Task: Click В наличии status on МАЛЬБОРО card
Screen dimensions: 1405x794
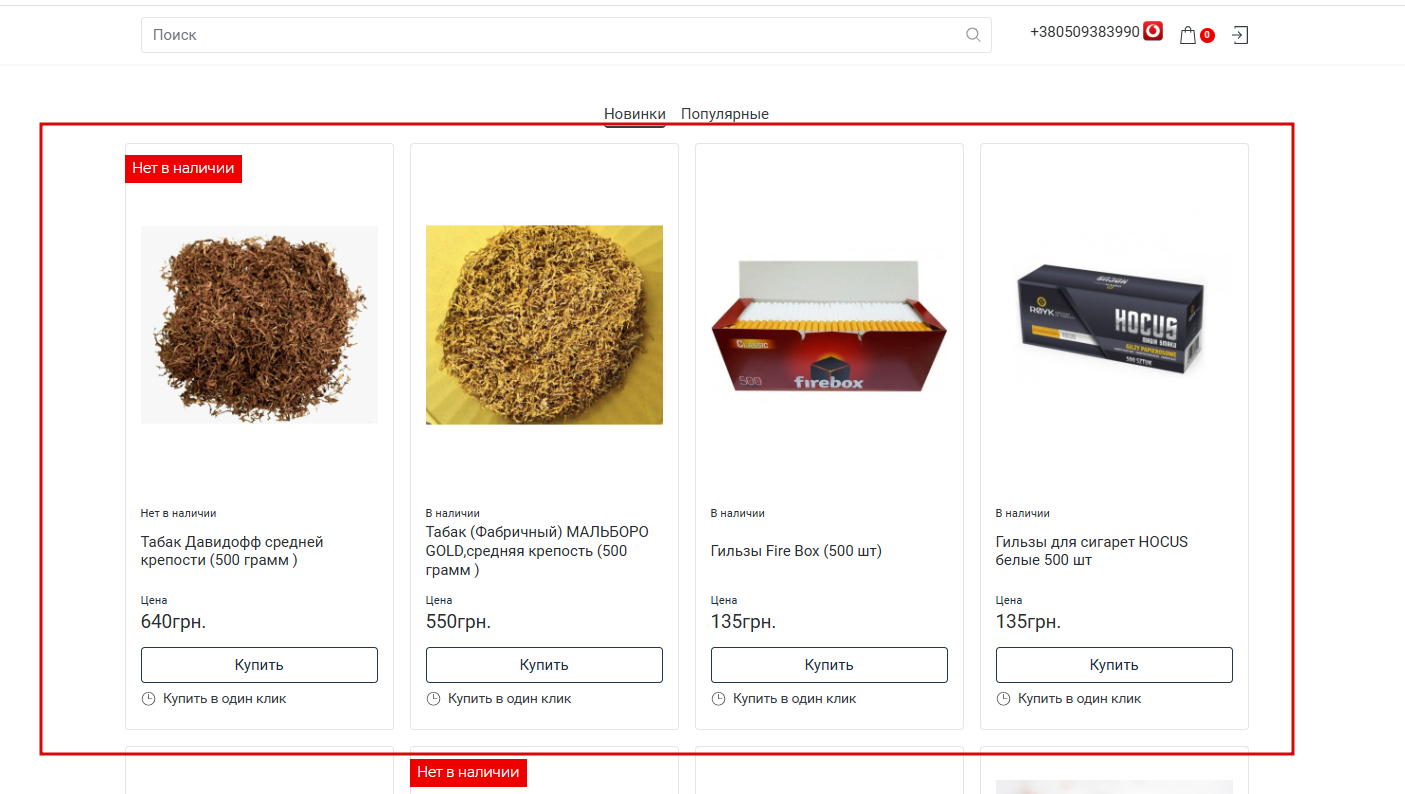Action: click(x=453, y=513)
